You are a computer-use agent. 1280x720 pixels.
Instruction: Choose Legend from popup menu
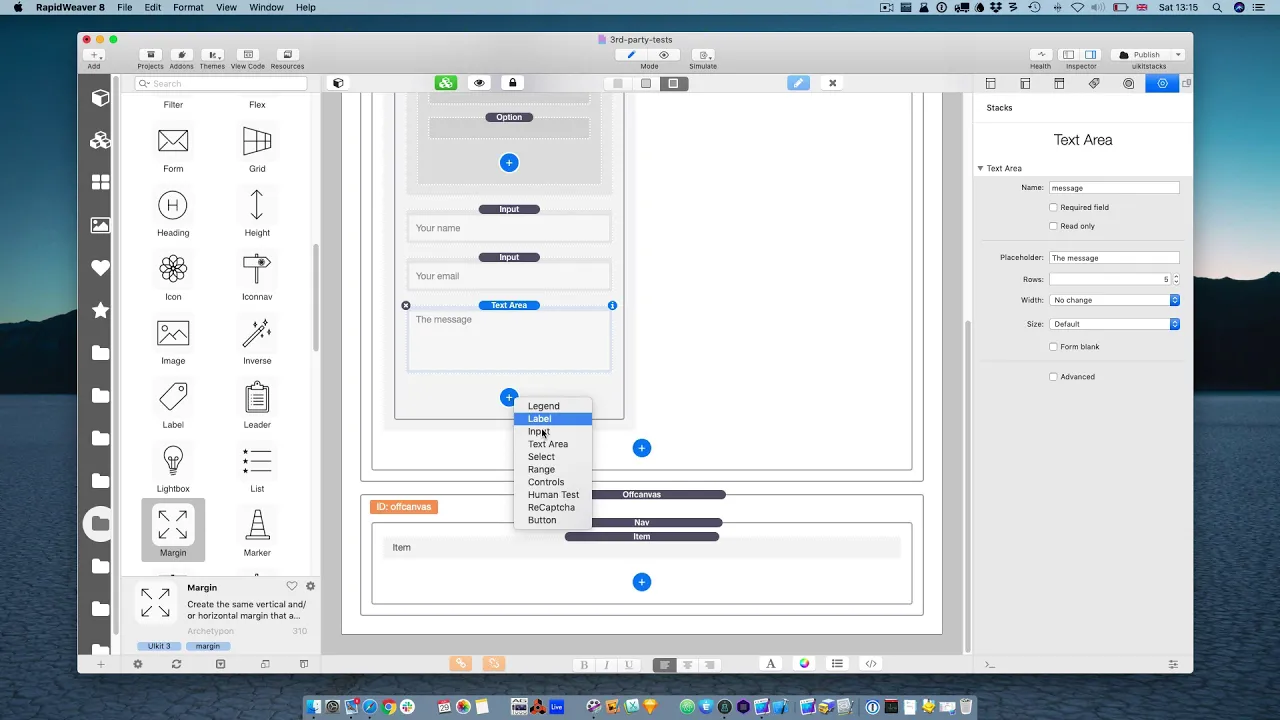click(543, 406)
